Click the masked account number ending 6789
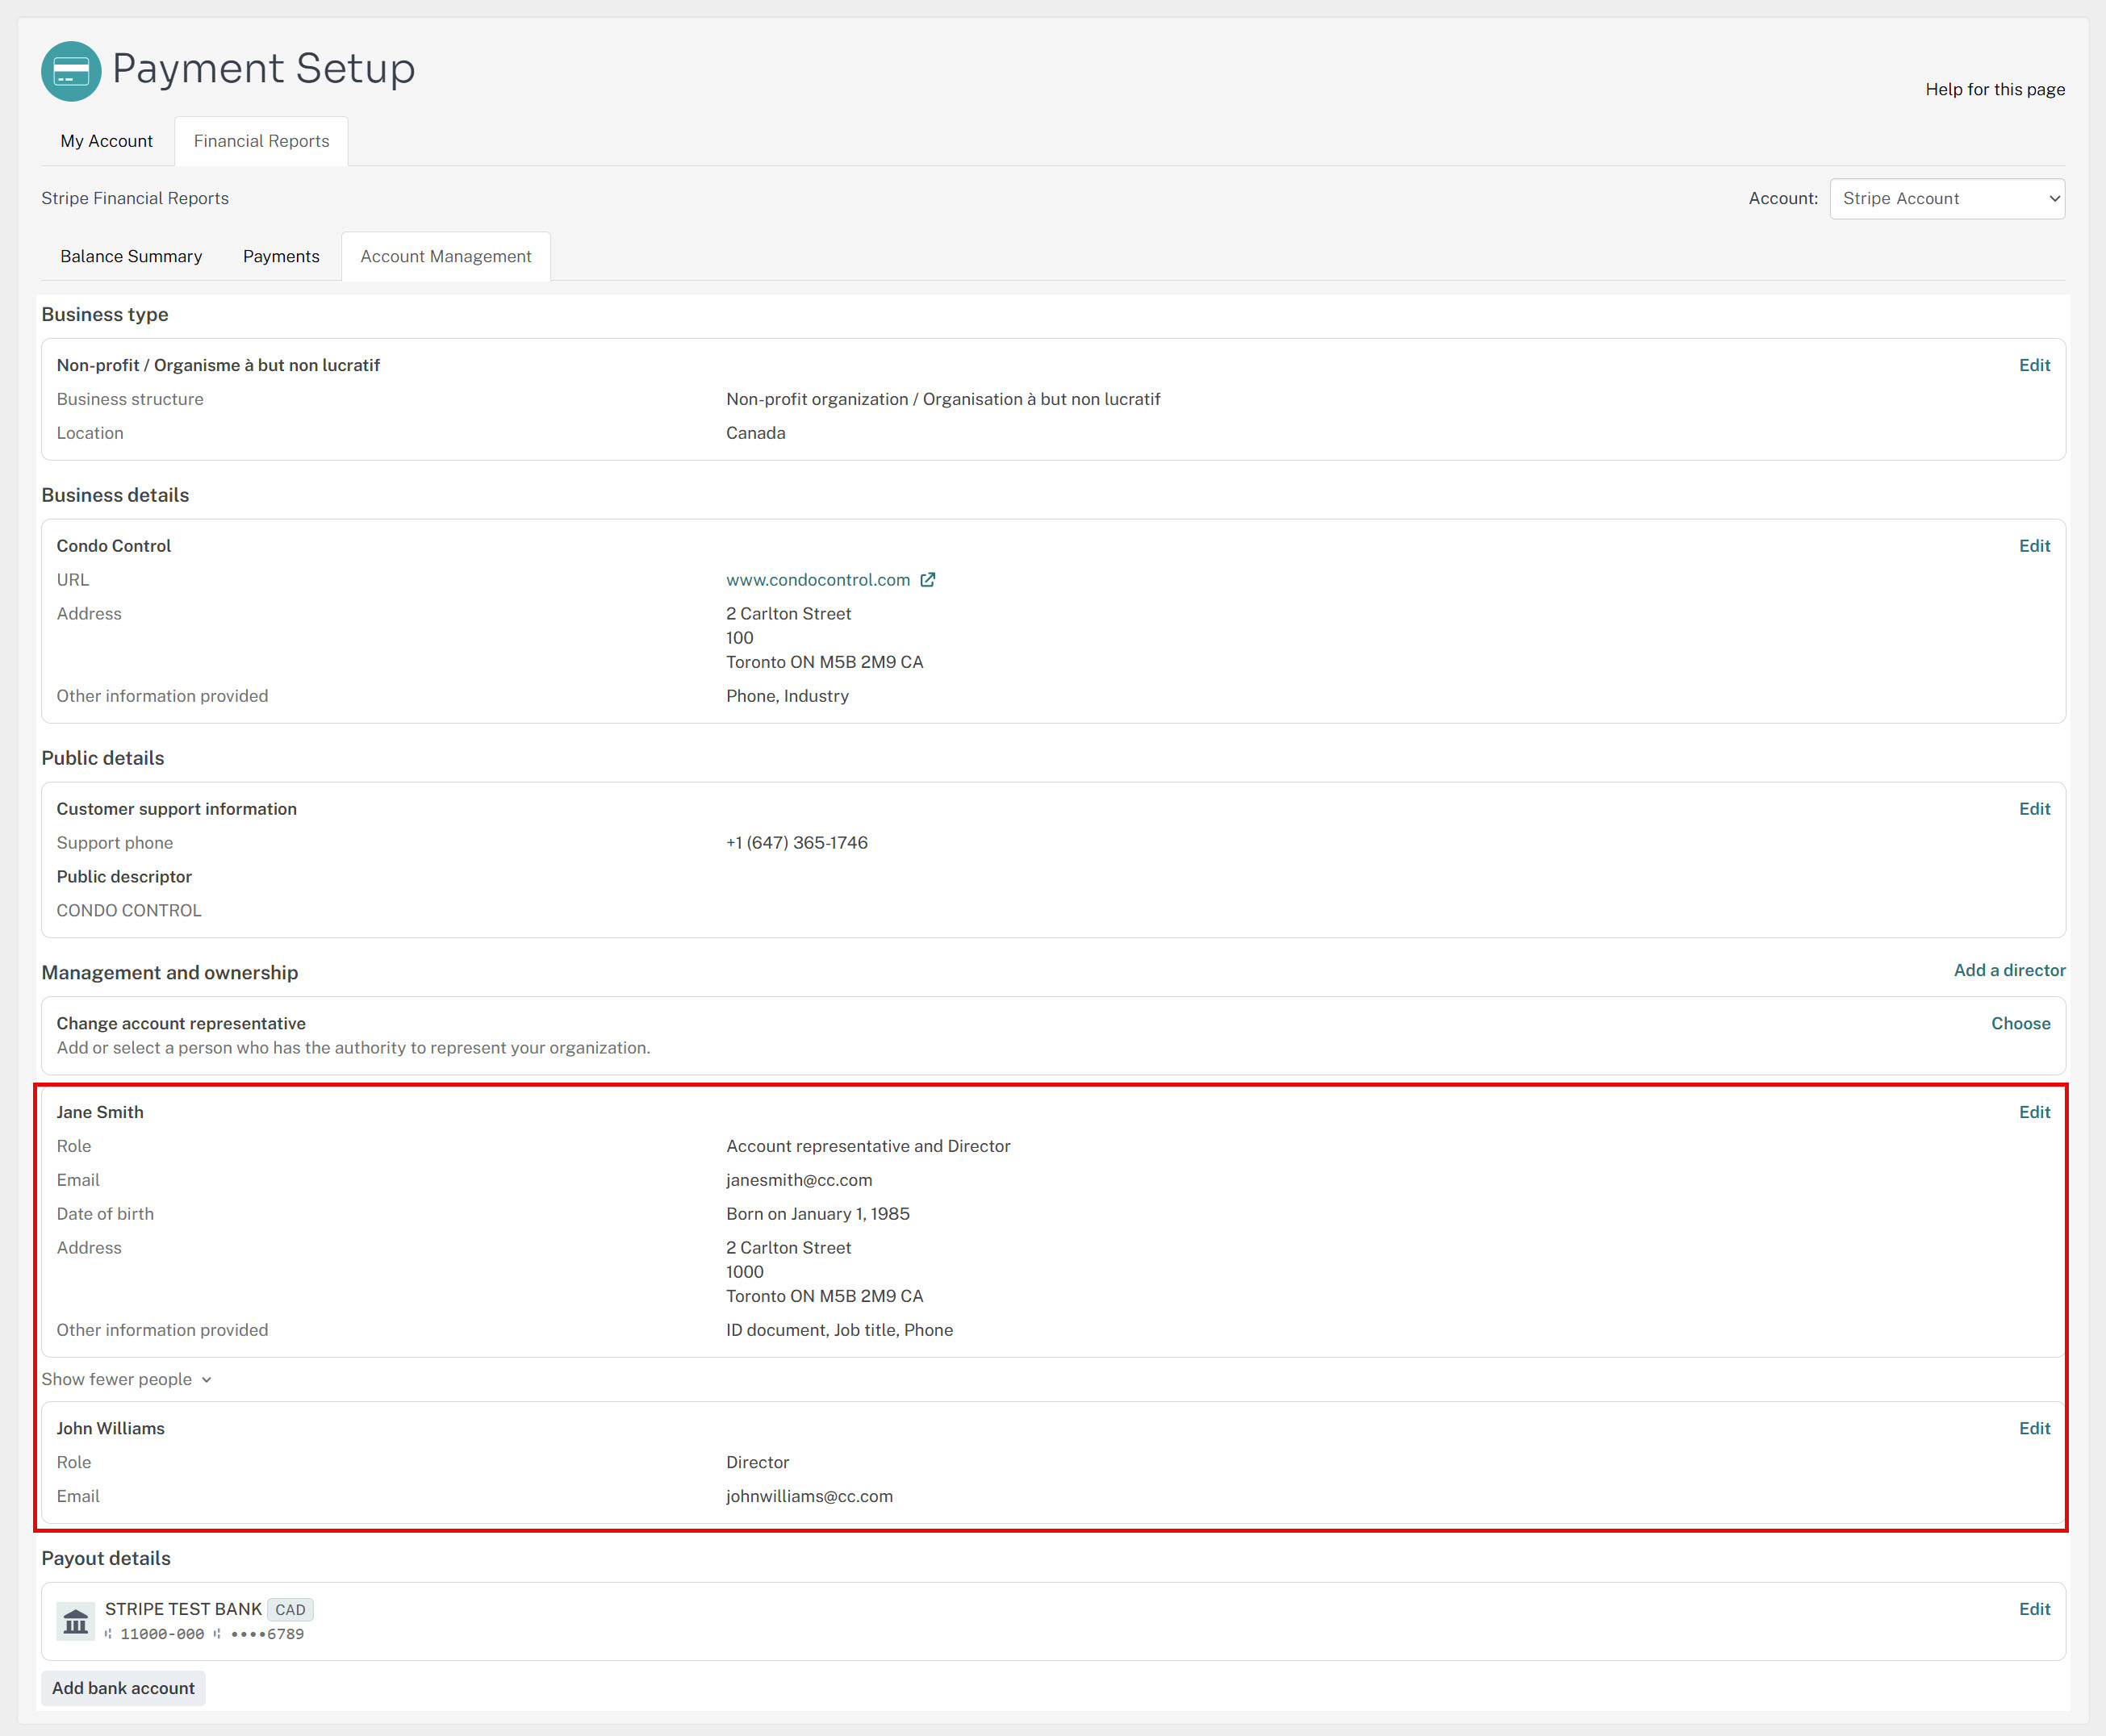This screenshot has height=1736, width=2106. 267,1634
